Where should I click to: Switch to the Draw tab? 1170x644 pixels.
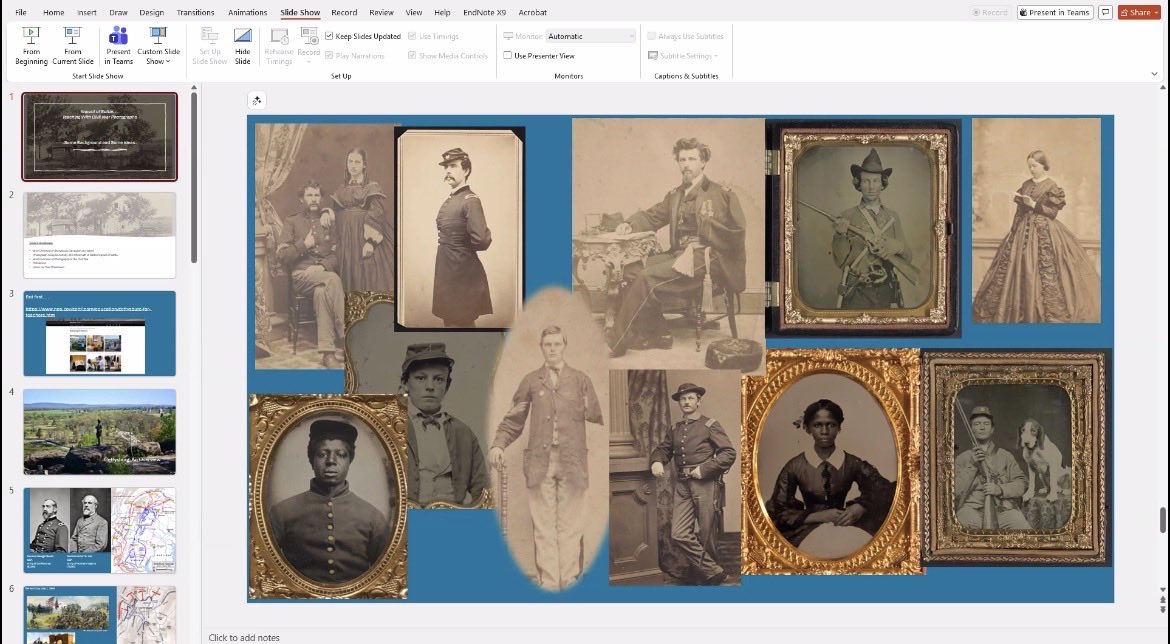coord(118,12)
